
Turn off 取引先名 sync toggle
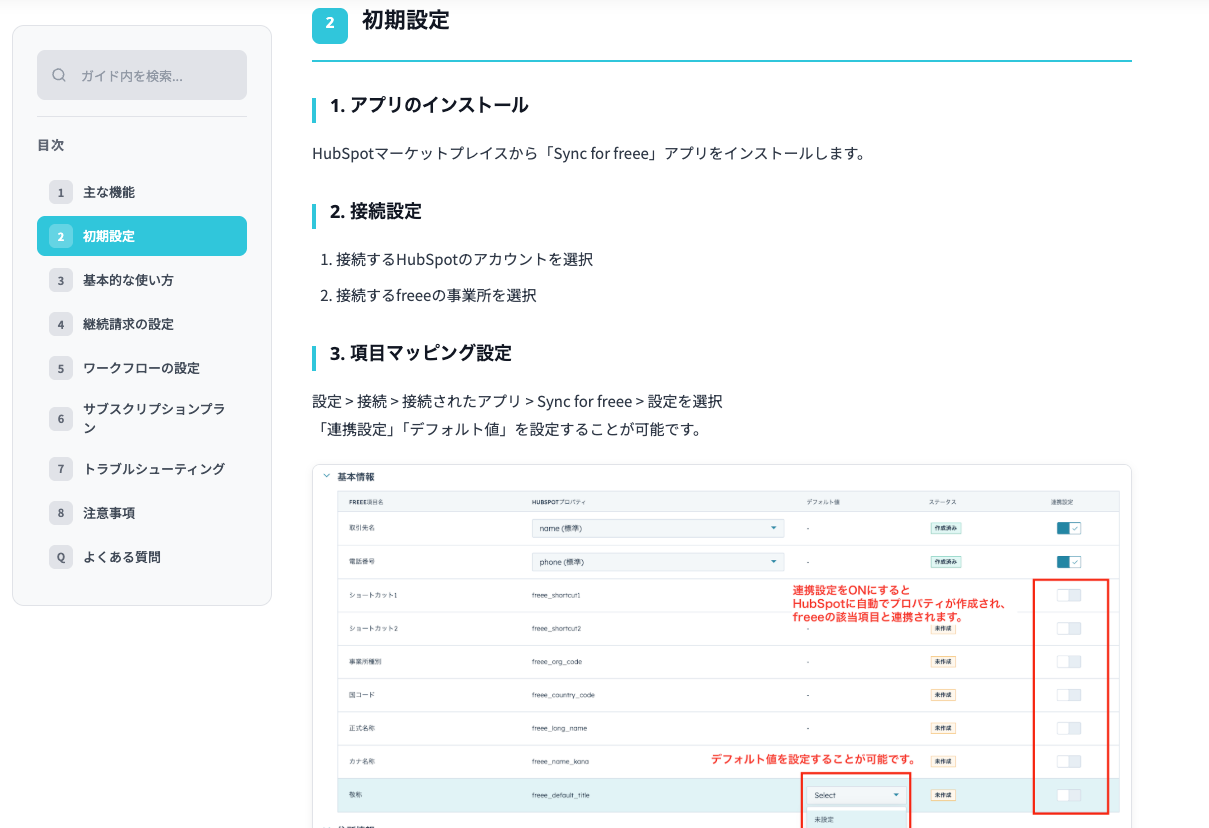1068,528
